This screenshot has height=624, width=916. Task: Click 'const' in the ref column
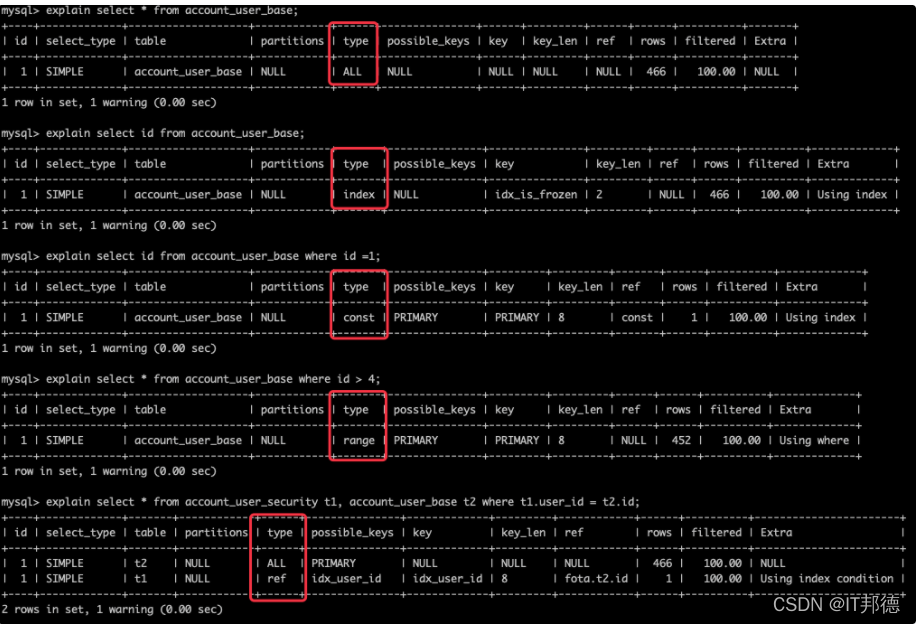click(x=637, y=317)
